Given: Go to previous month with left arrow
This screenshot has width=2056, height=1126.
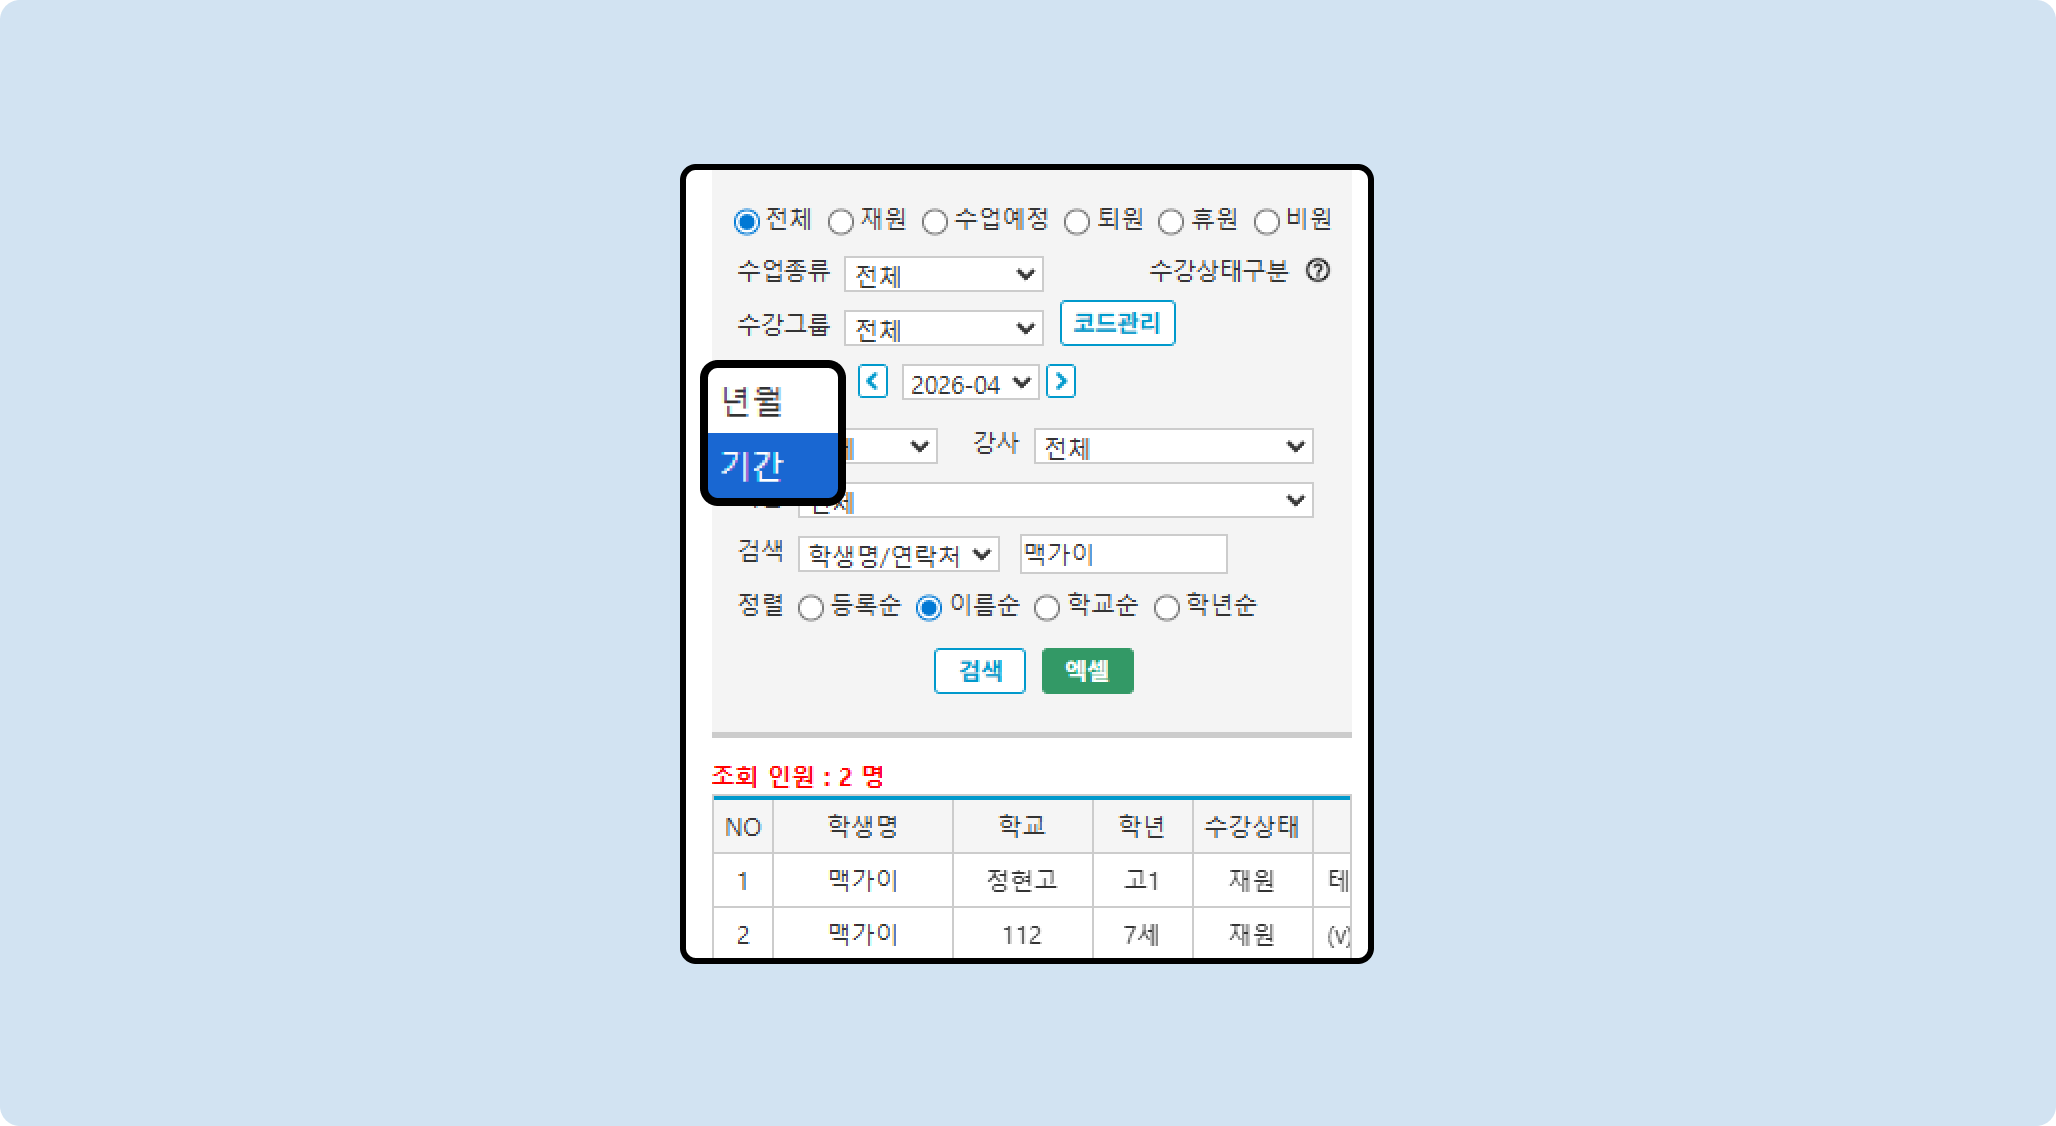Looking at the screenshot, I should point(873,382).
